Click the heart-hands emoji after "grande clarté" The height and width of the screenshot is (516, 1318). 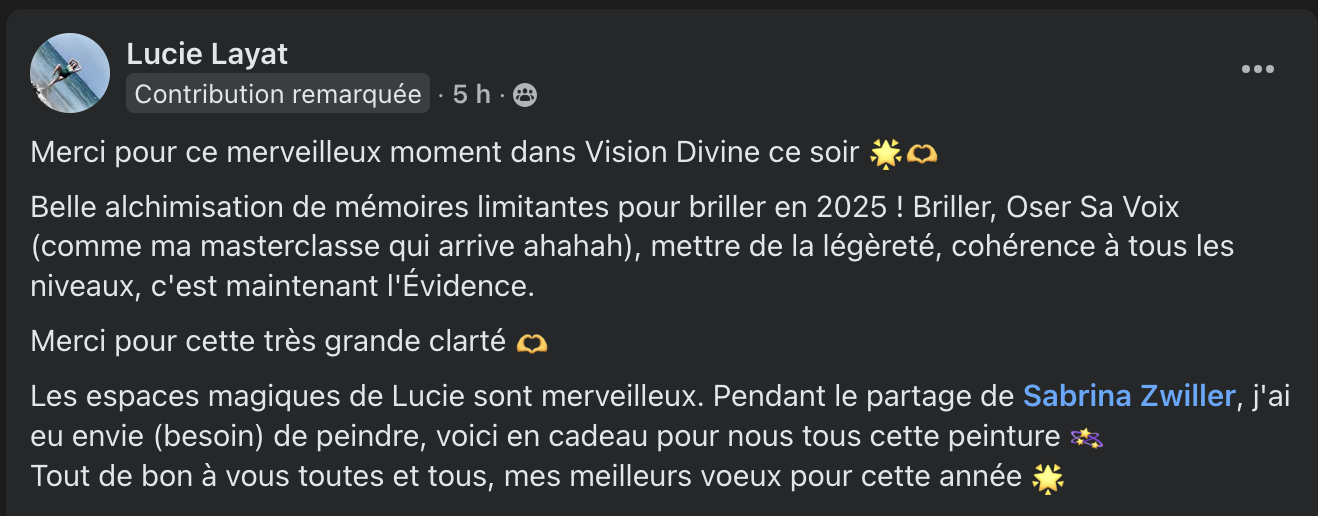(x=532, y=342)
